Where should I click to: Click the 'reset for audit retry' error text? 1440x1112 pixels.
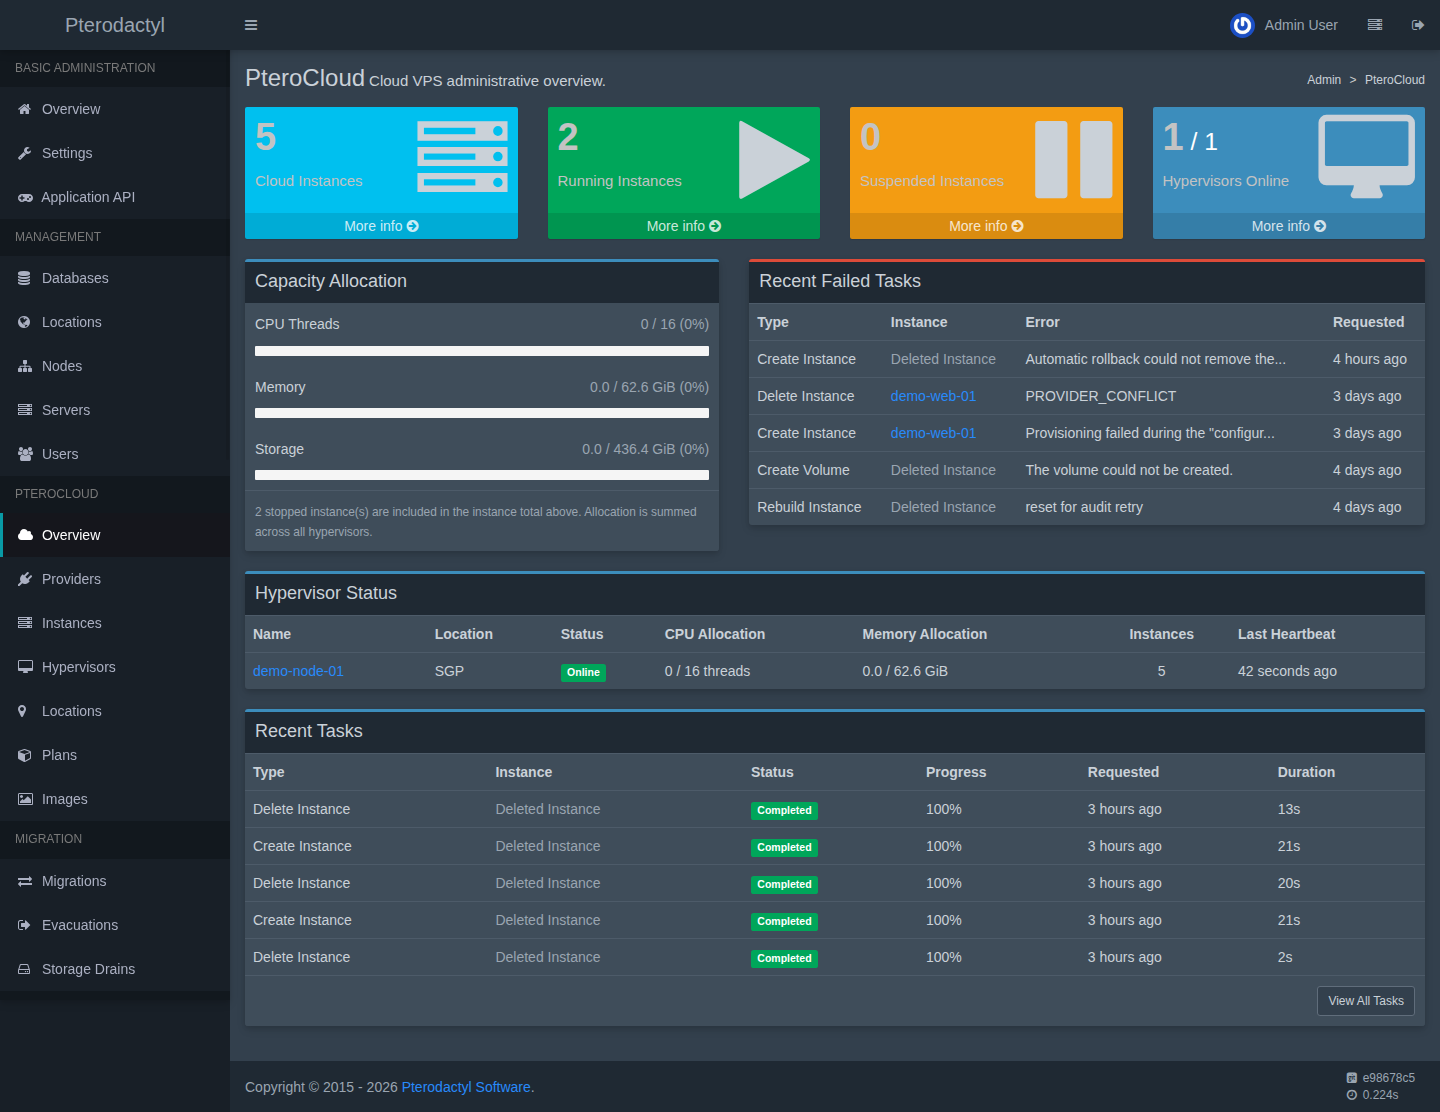coord(1084,507)
